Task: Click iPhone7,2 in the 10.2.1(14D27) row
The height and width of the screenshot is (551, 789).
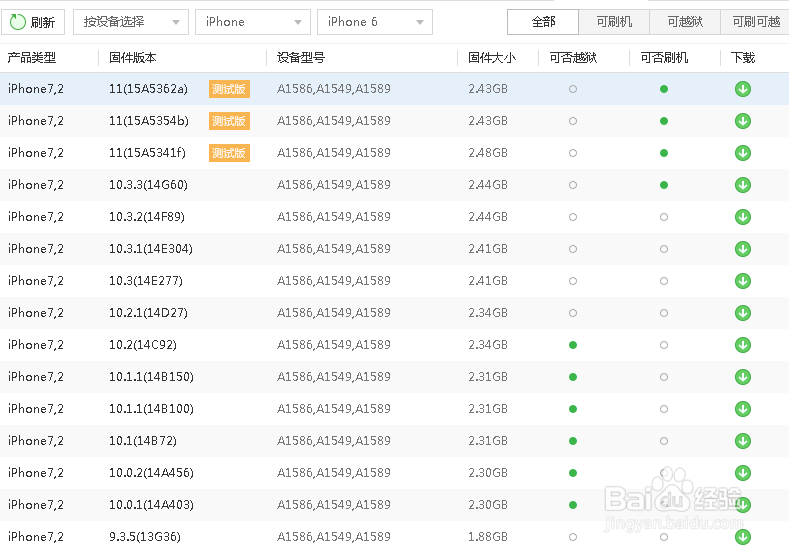Action: (36, 313)
